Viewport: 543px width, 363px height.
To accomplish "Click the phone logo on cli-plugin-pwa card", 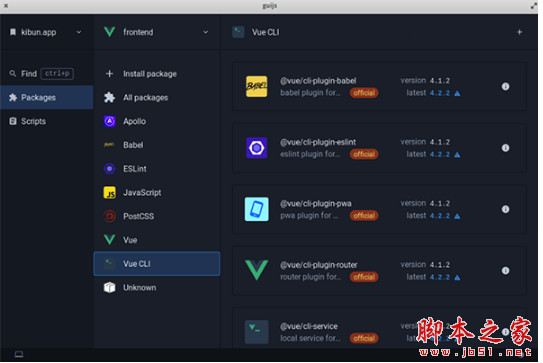I will point(257,209).
